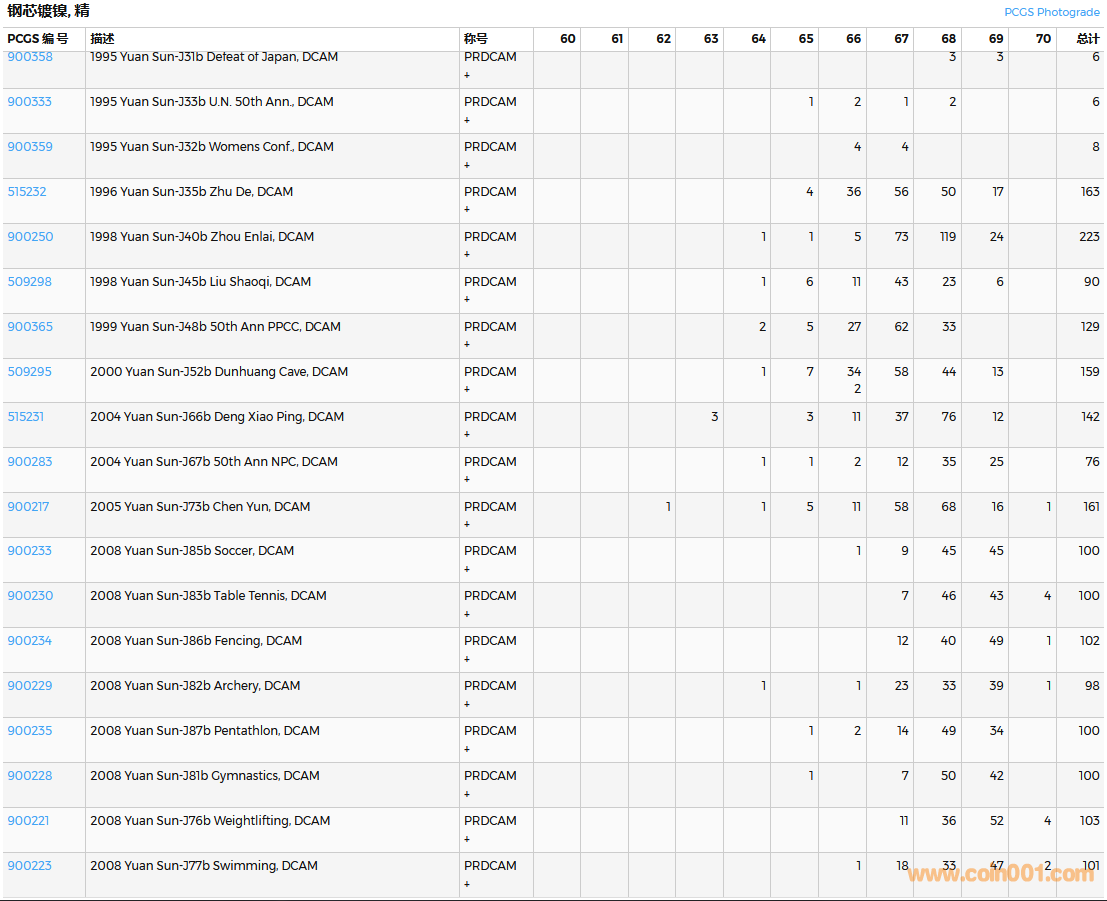Open PCGS number 900333 link
This screenshot has height=901, width=1107.
pyautogui.click(x=30, y=102)
